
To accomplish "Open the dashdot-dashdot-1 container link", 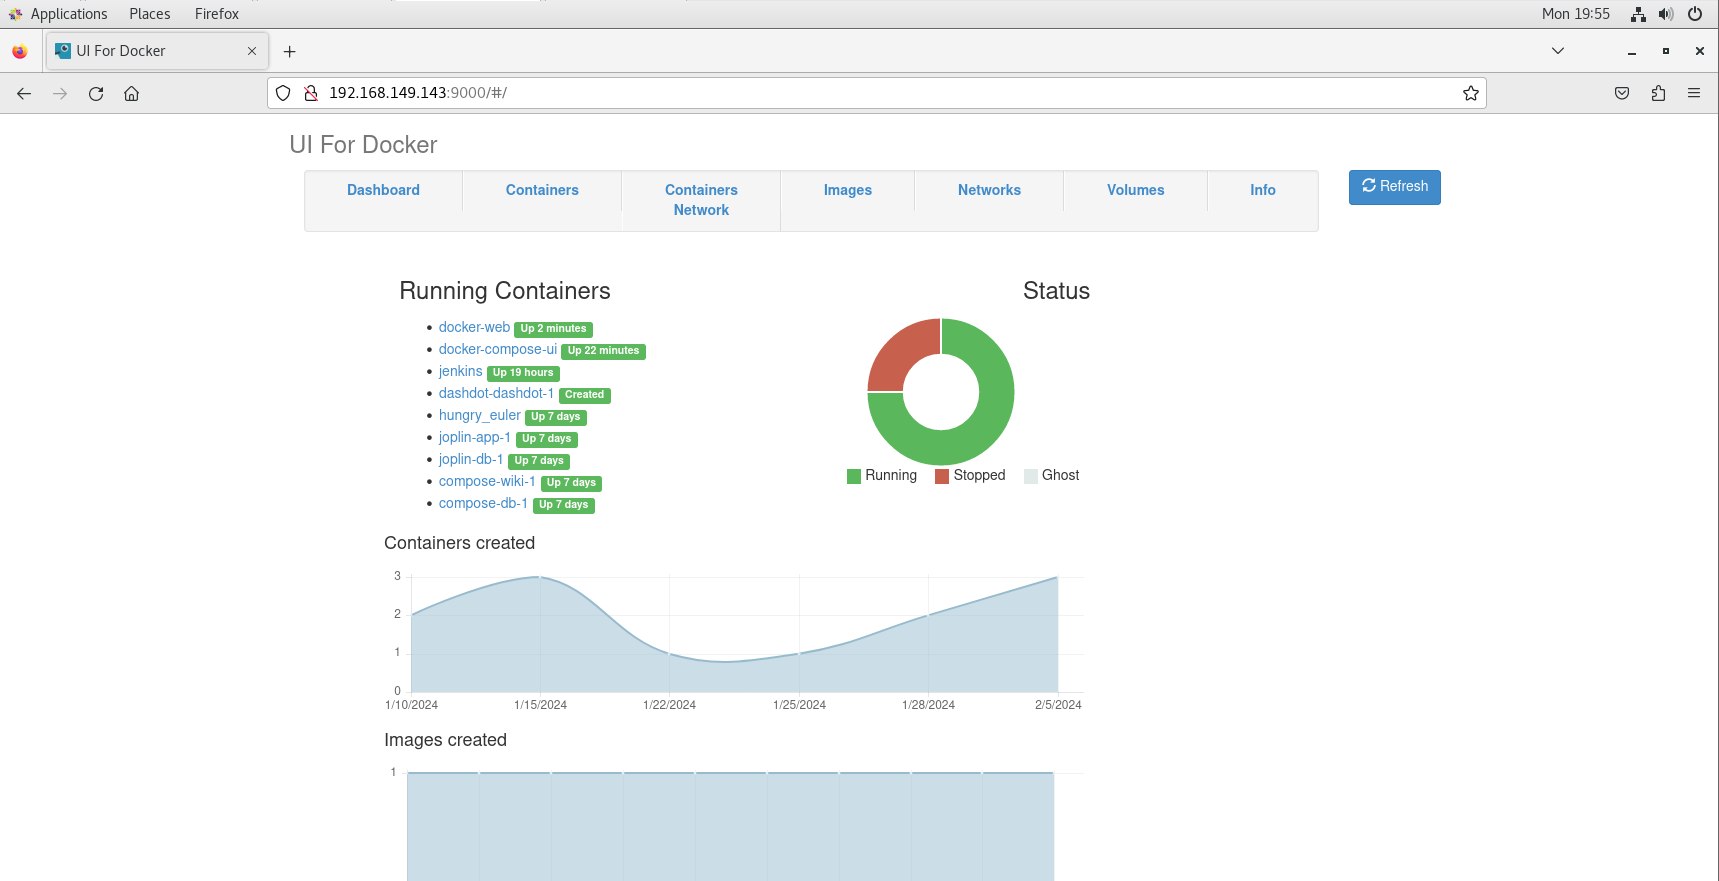I will pyautogui.click(x=496, y=393).
